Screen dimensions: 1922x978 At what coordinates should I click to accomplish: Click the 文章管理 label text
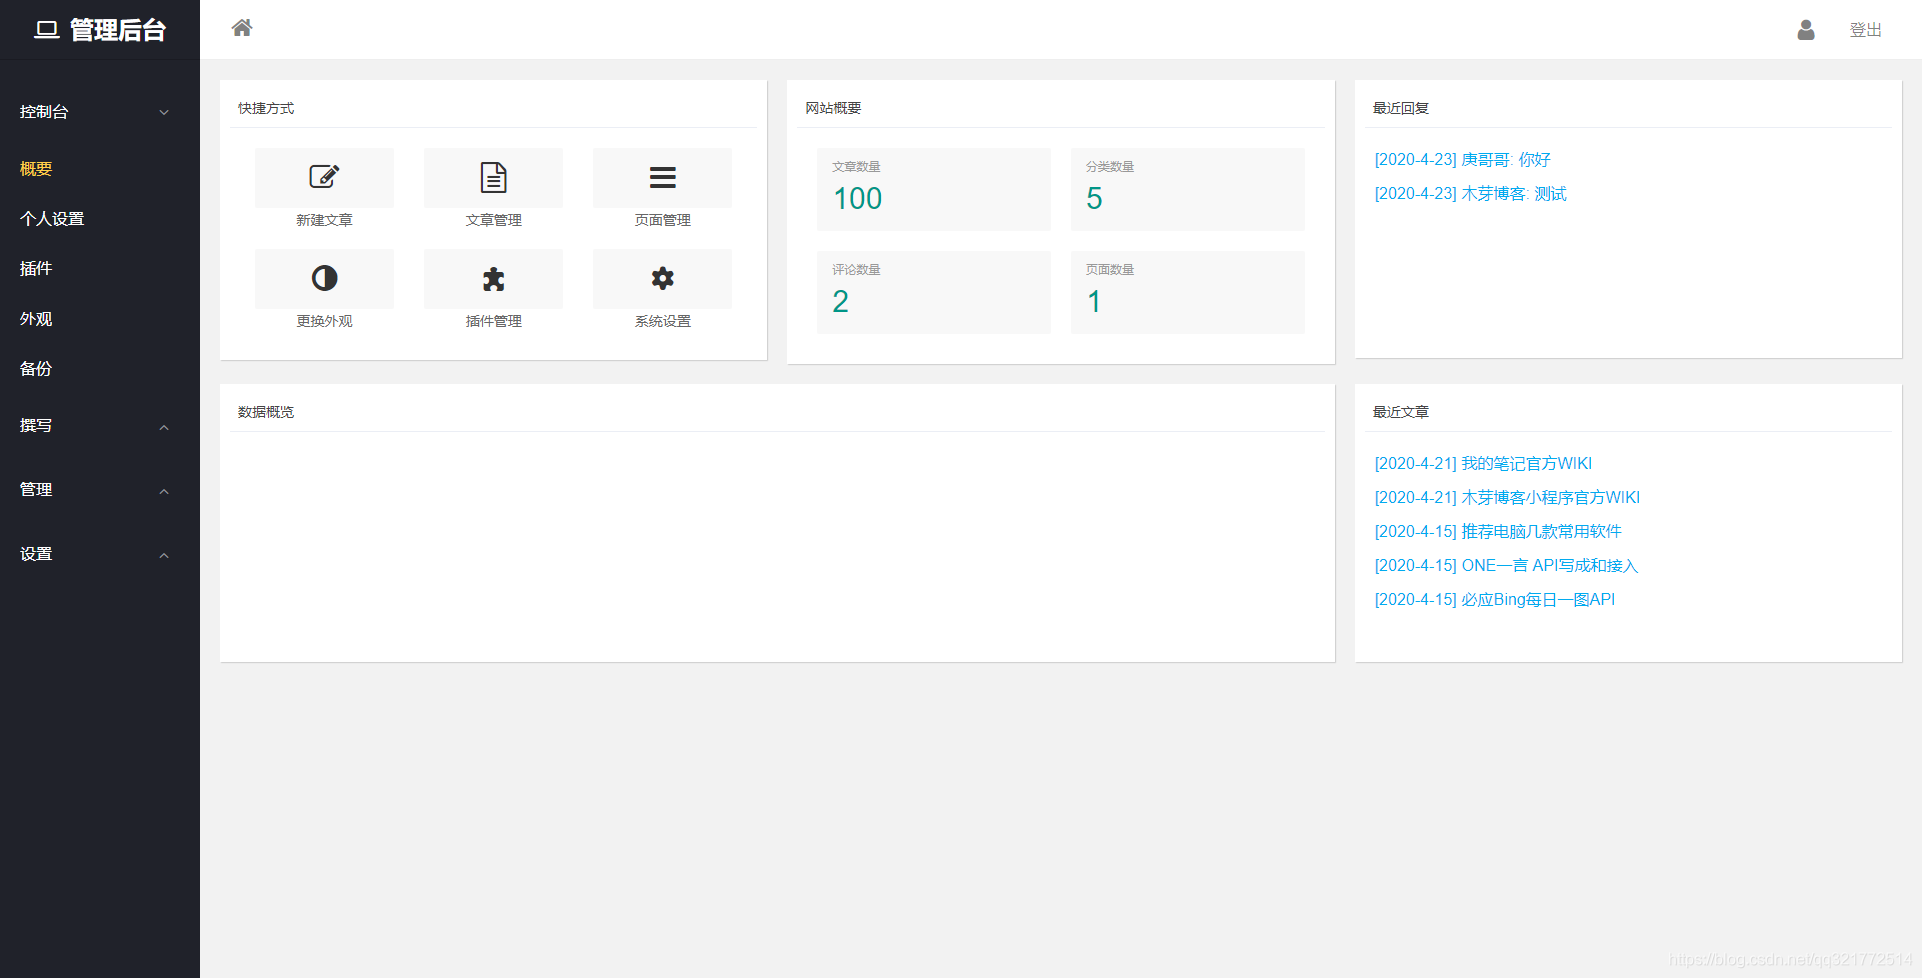point(493,220)
